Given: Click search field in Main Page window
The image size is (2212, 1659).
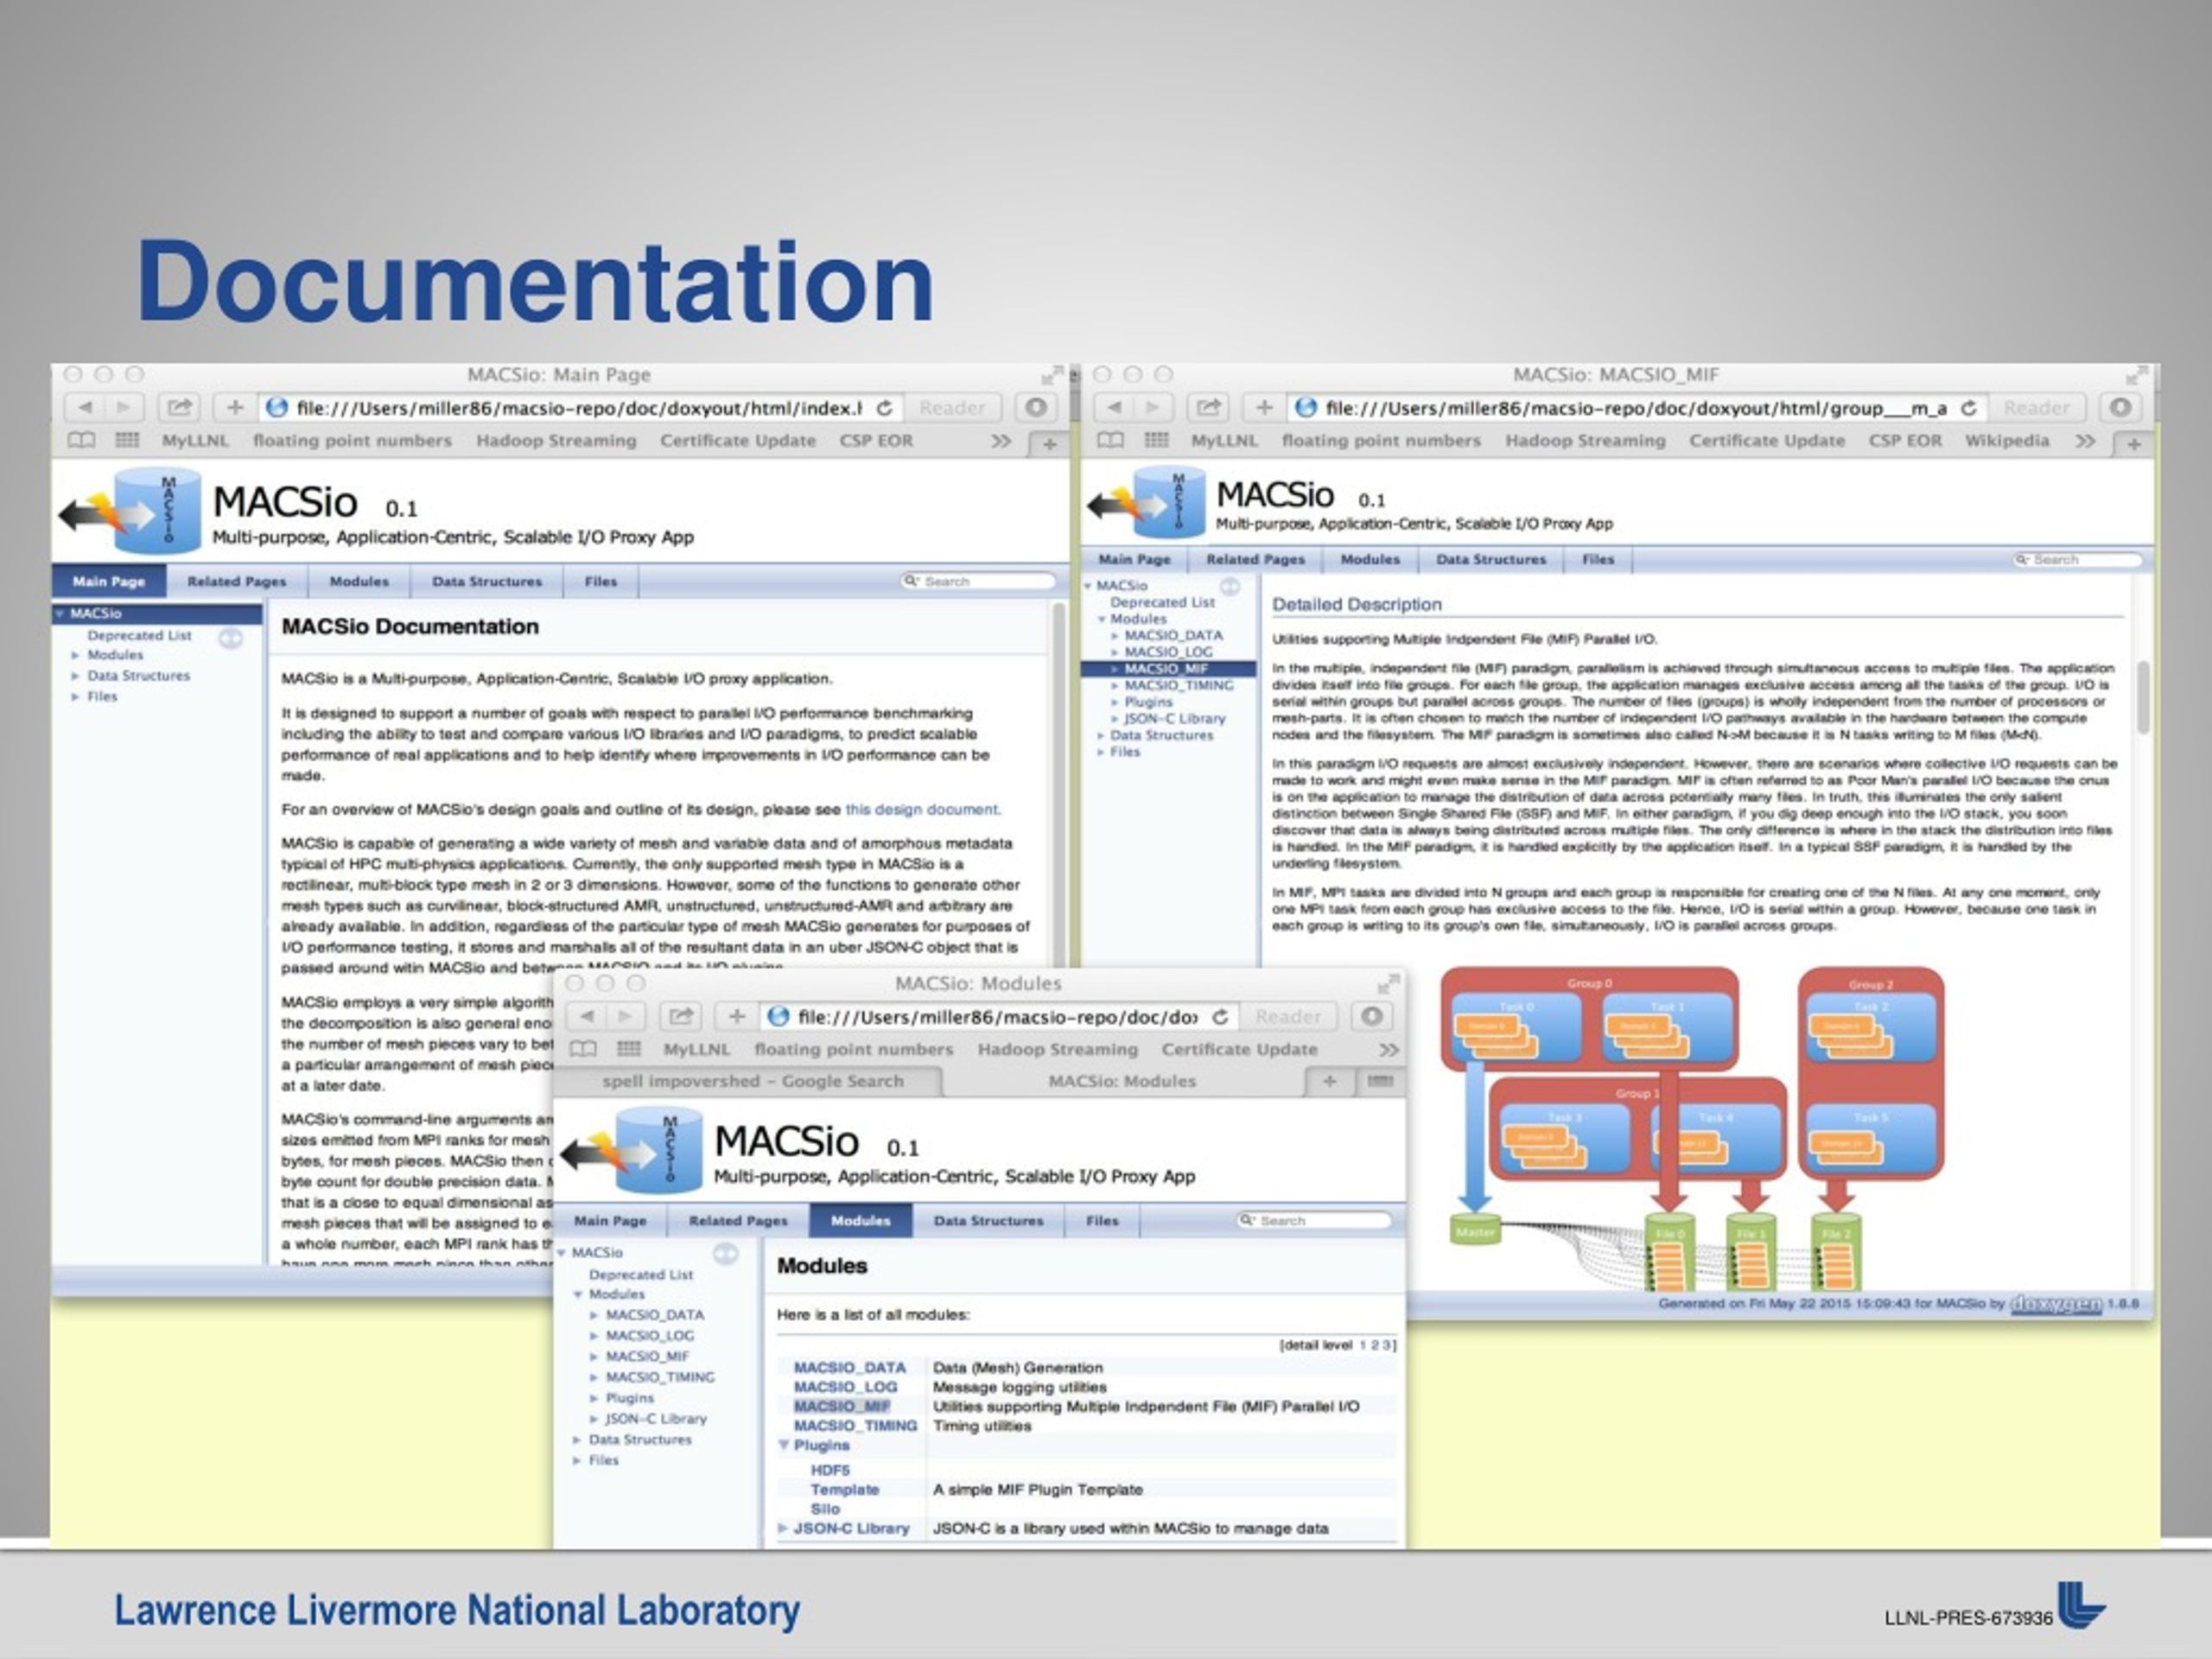Looking at the screenshot, I should pyautogui.click(x=978, y=582).
